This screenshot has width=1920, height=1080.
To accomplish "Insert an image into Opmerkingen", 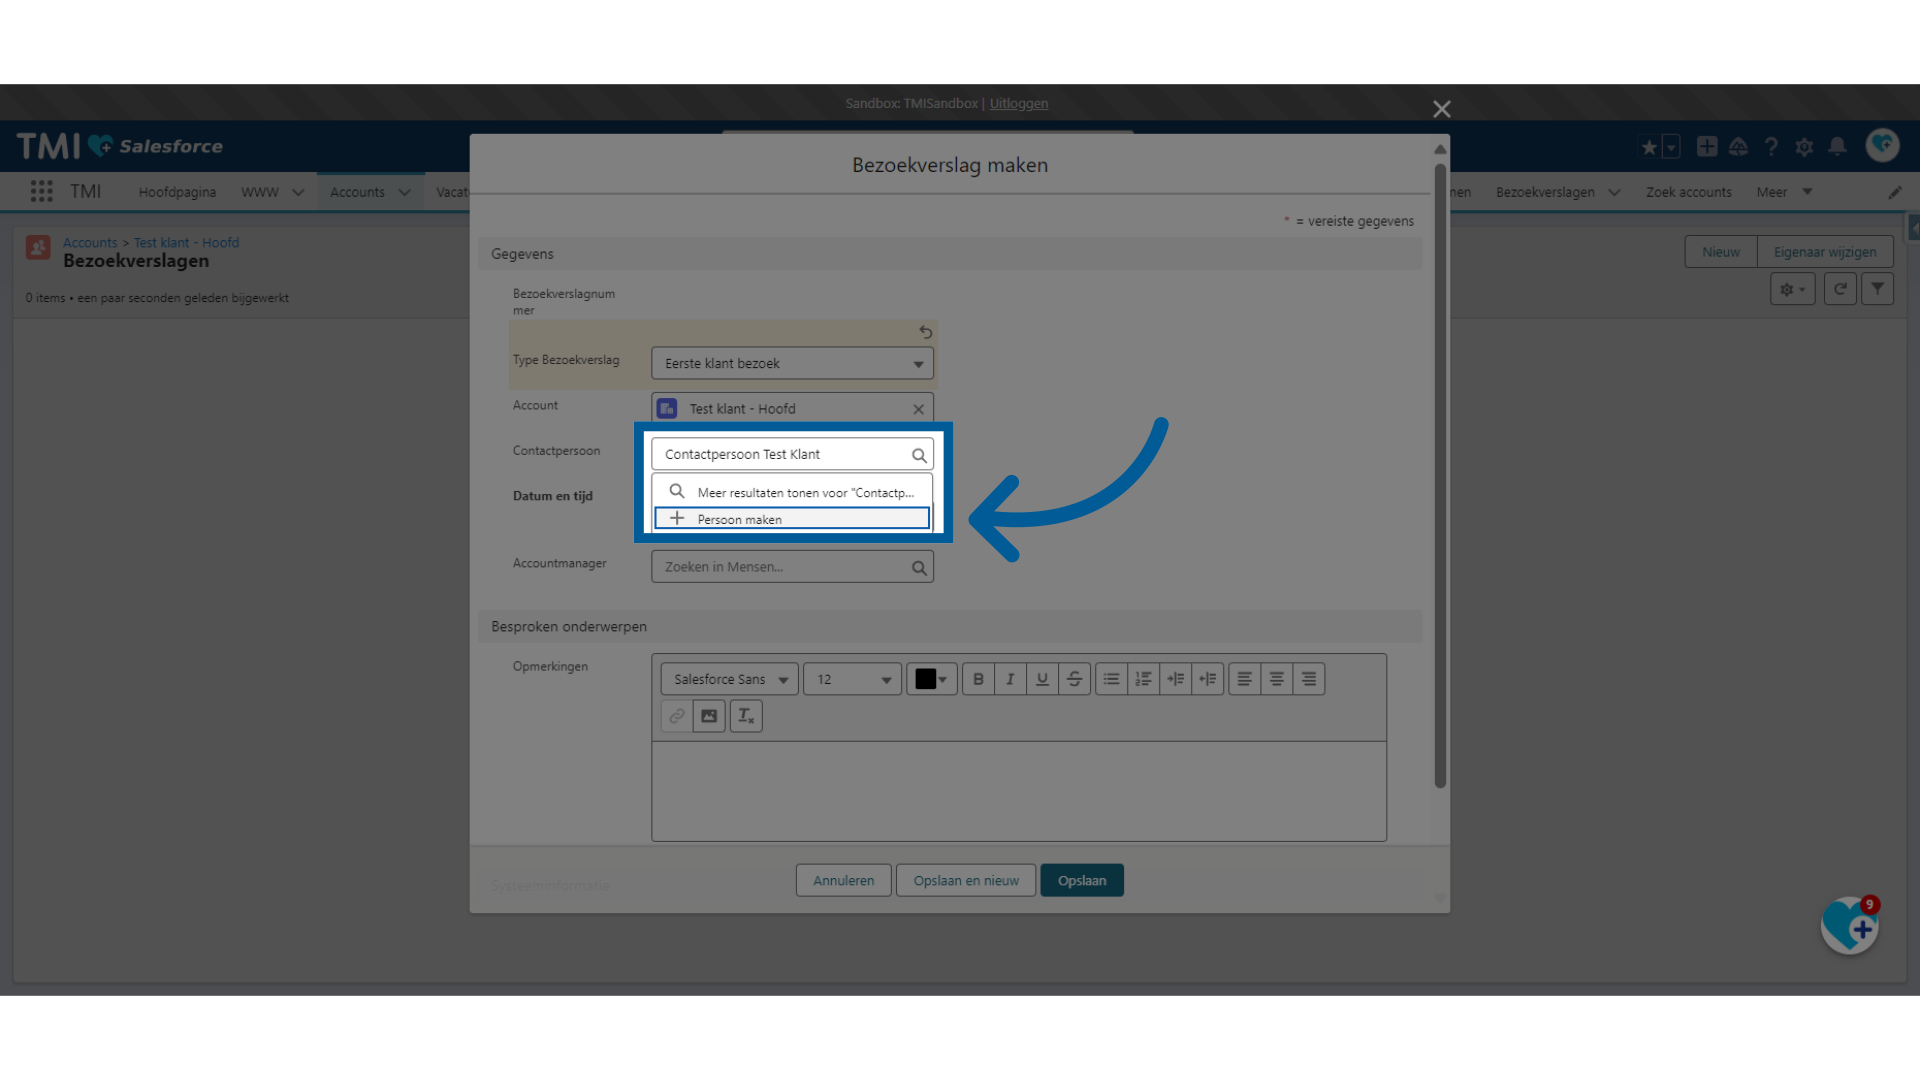I will 709,716.
